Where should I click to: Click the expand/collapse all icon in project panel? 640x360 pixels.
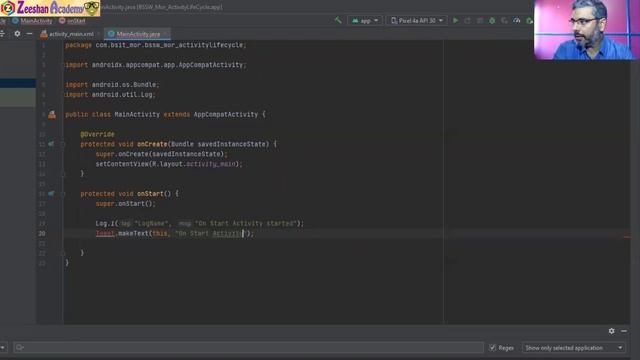(2, 34)
